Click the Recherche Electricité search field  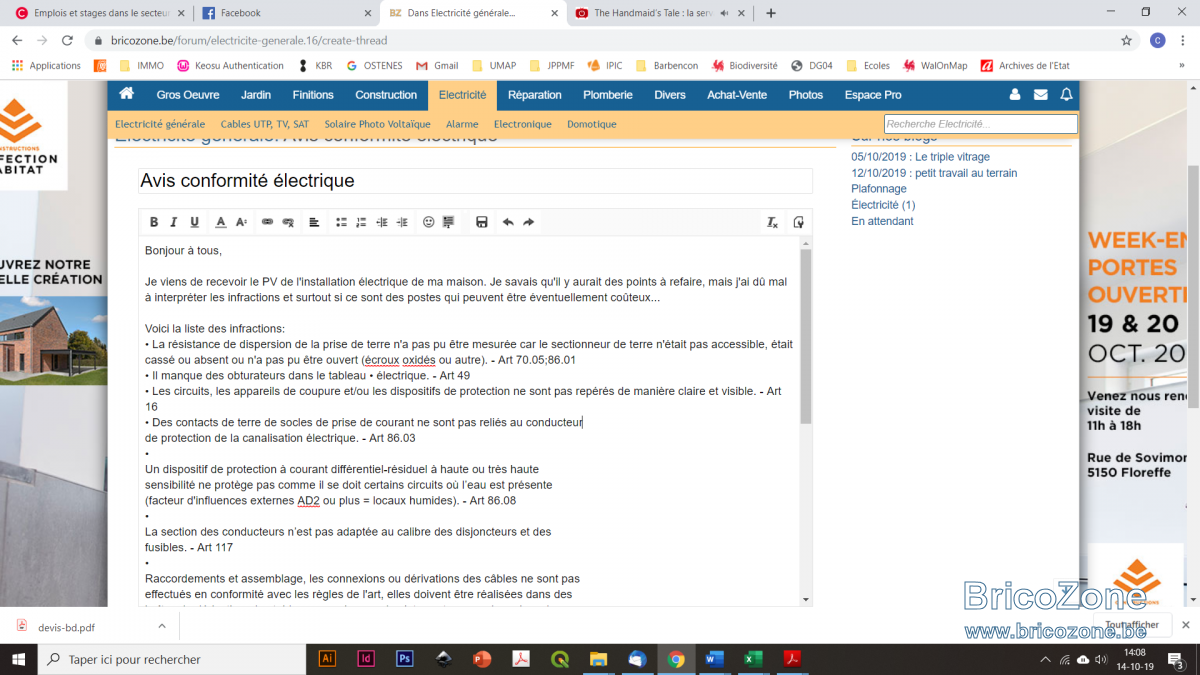tap(981, 124)
